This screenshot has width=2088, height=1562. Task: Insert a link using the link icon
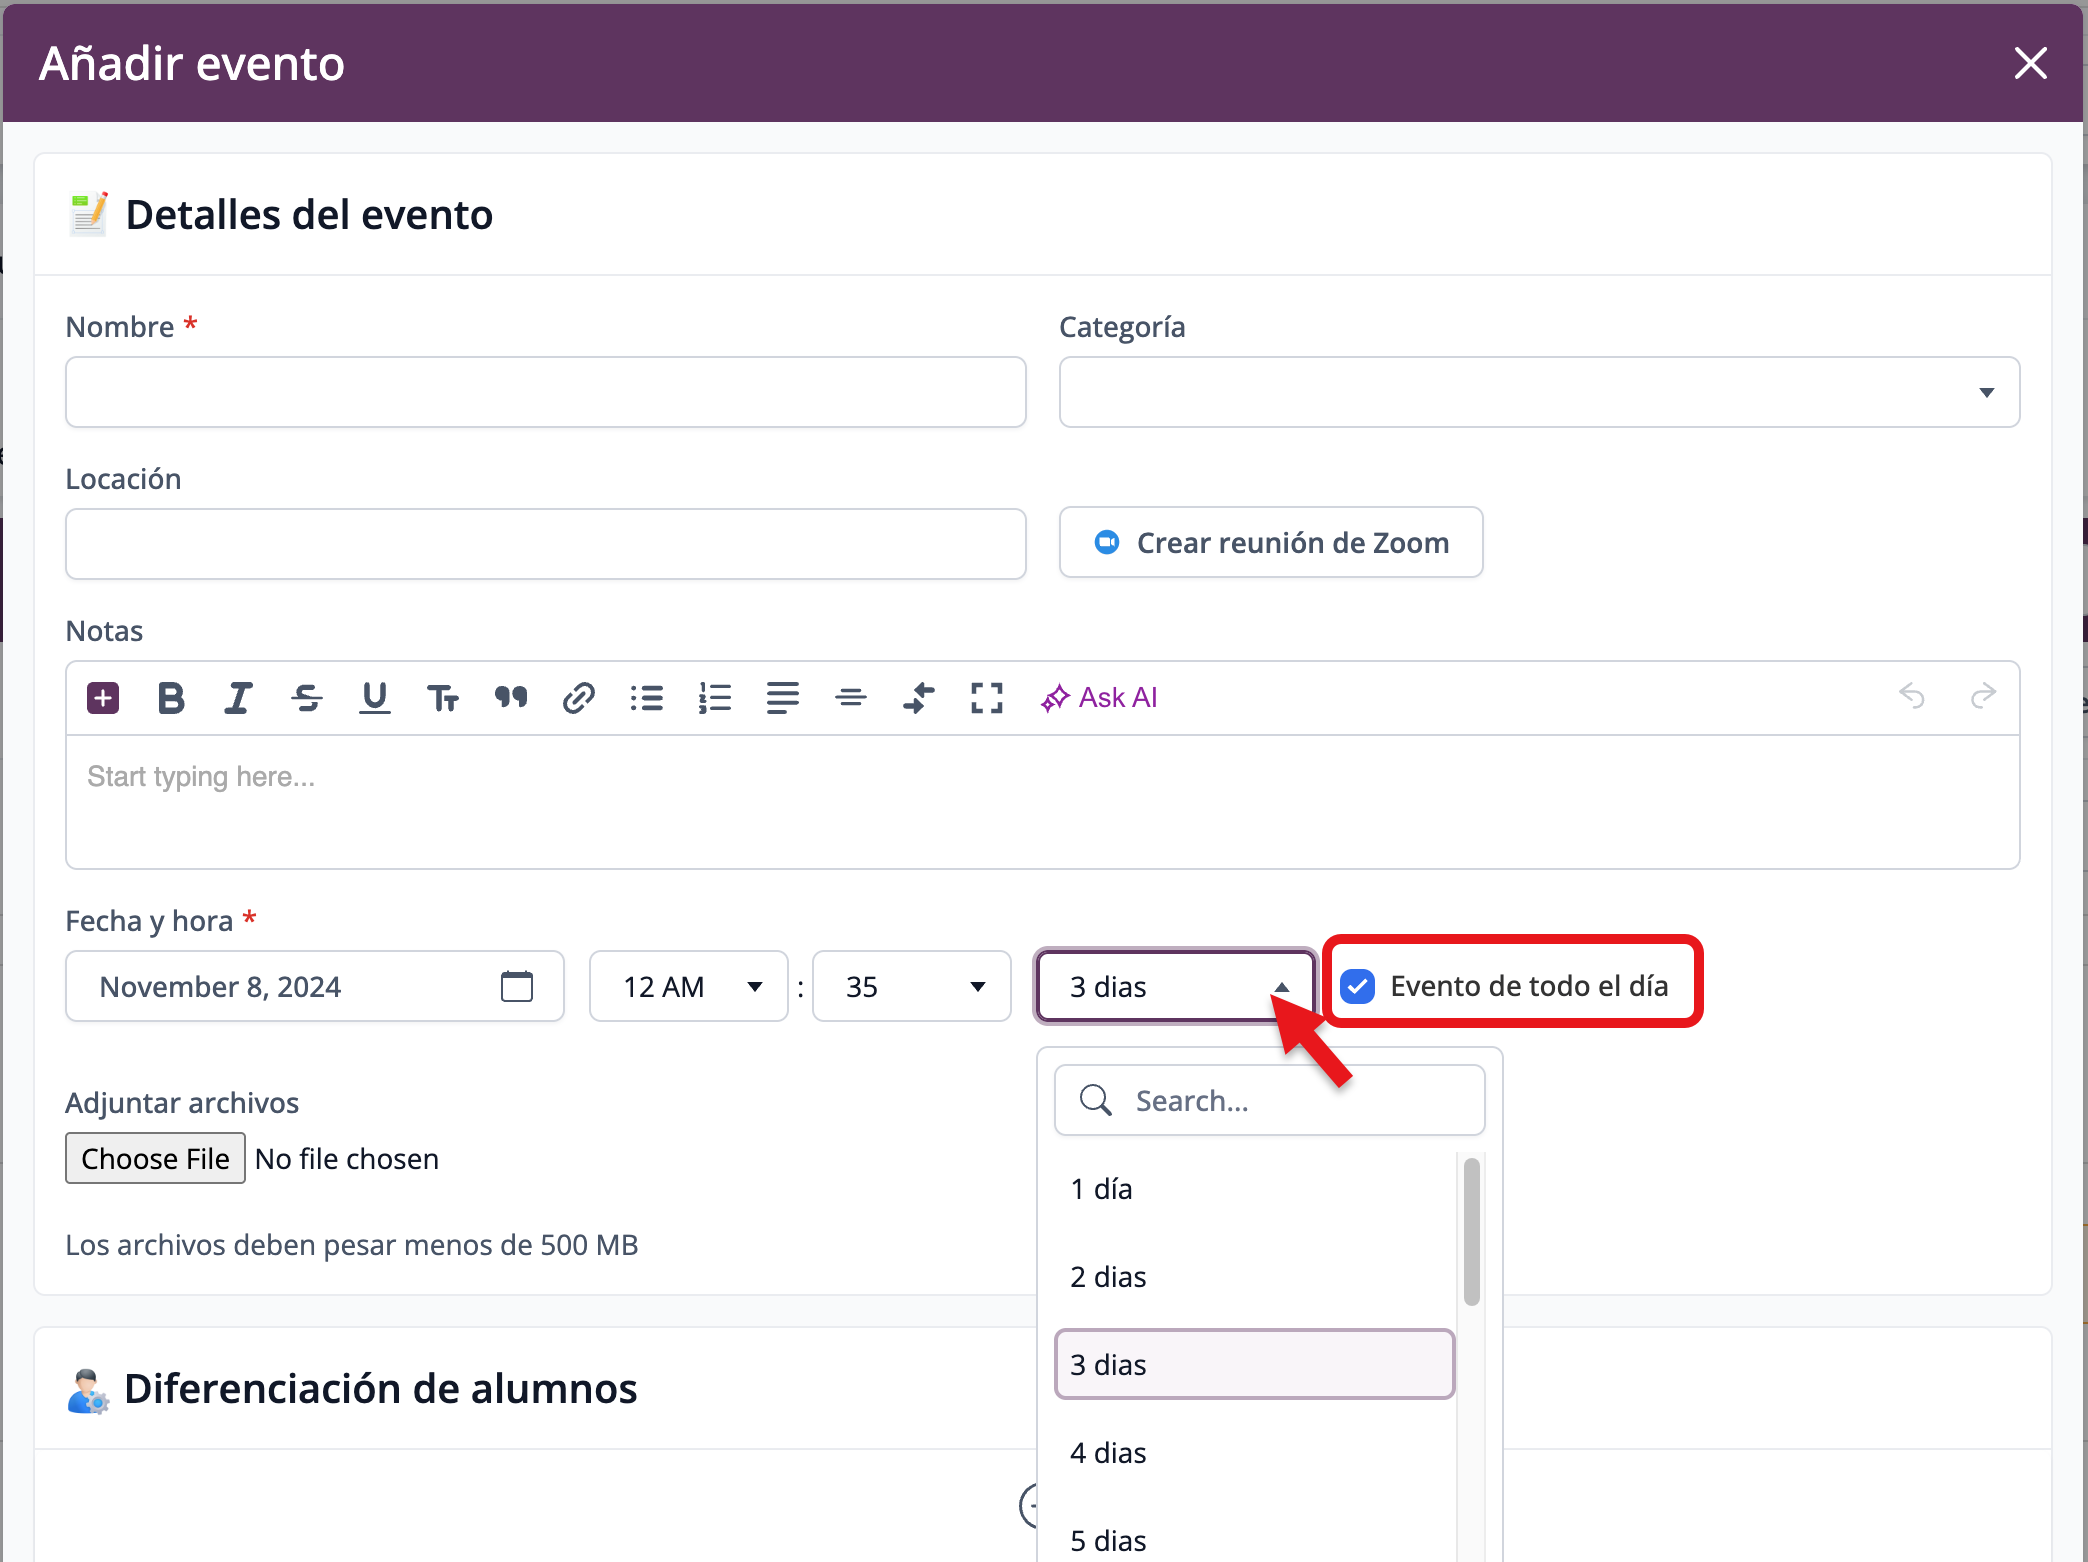pos(579,697)
